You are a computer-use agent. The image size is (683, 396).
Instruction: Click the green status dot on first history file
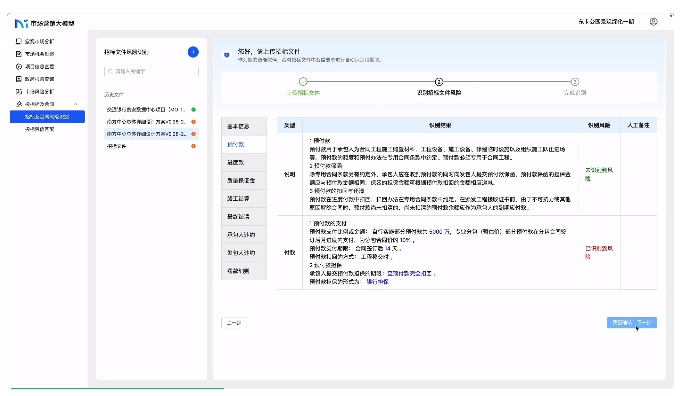(193, 109)
